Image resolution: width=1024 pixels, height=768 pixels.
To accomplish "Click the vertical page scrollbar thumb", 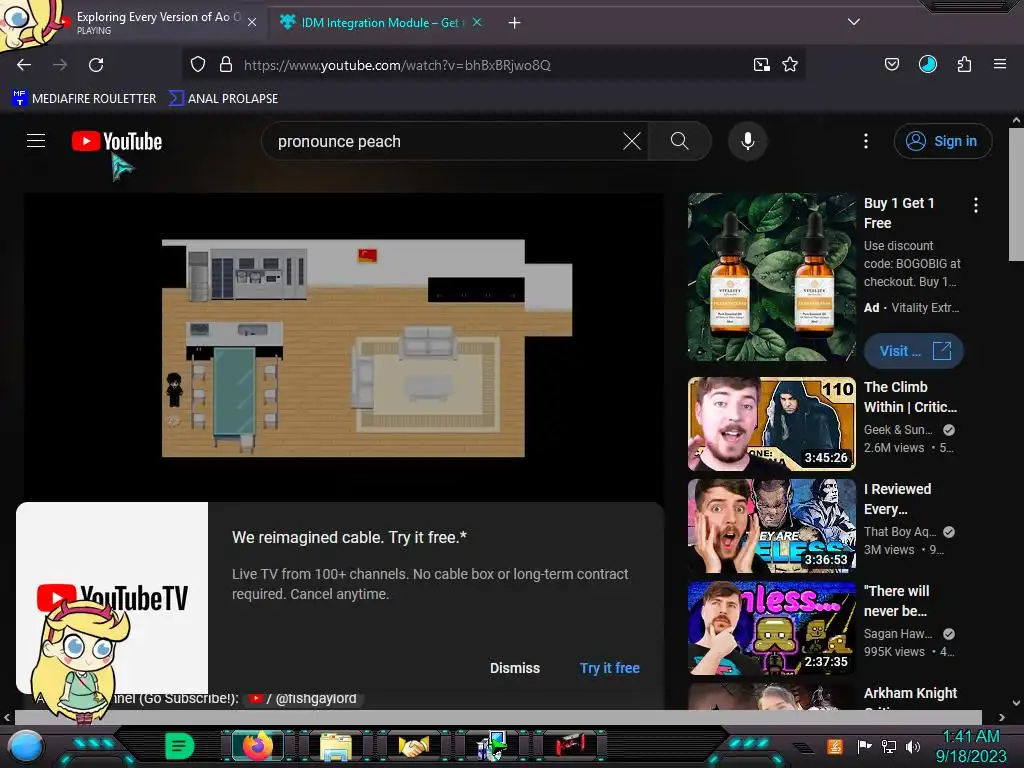I will click(1016, 195).
